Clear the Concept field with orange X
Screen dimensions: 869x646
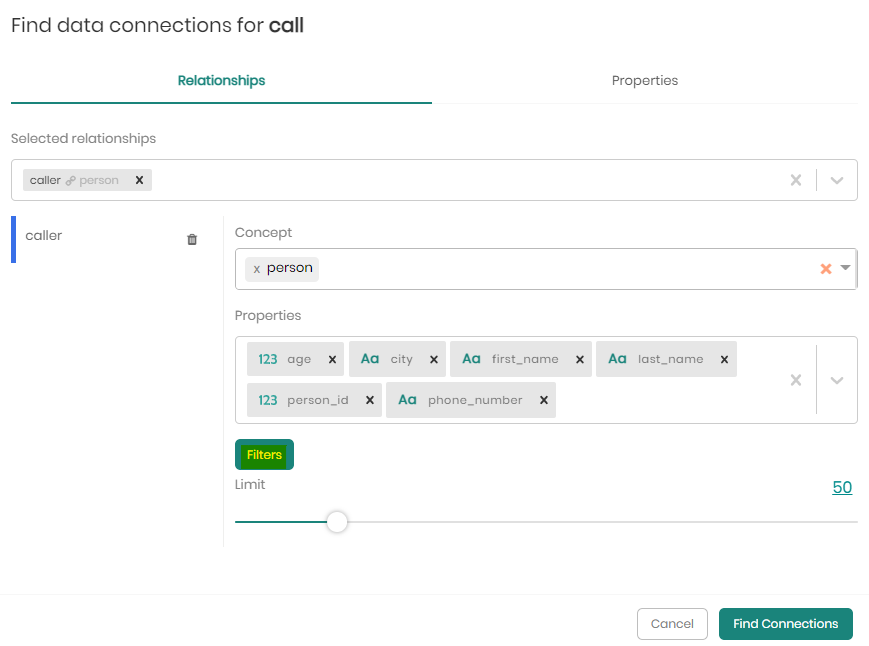pos(826,269)
